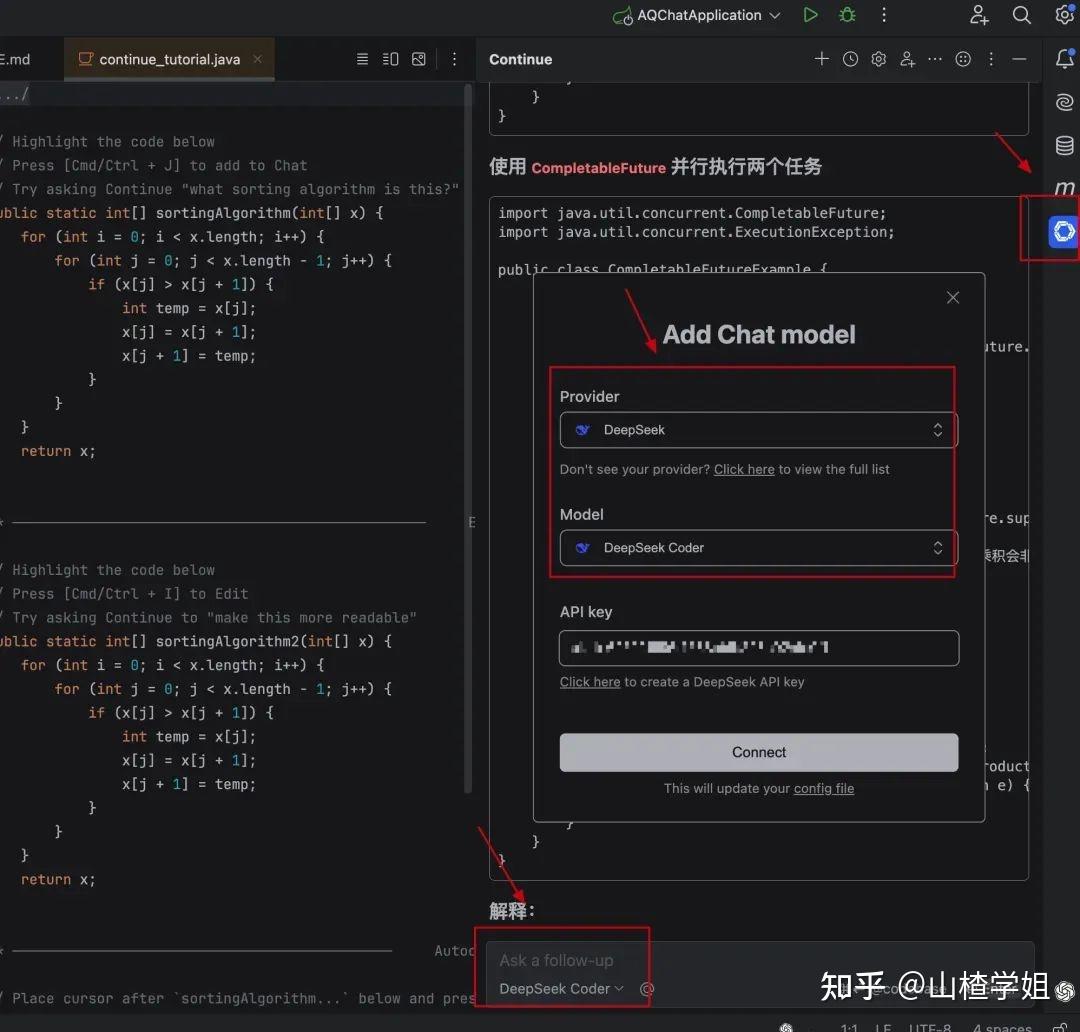
Task: Open the Provider dropdown showing DeepSeek
Action: click(x=757, y=430)
